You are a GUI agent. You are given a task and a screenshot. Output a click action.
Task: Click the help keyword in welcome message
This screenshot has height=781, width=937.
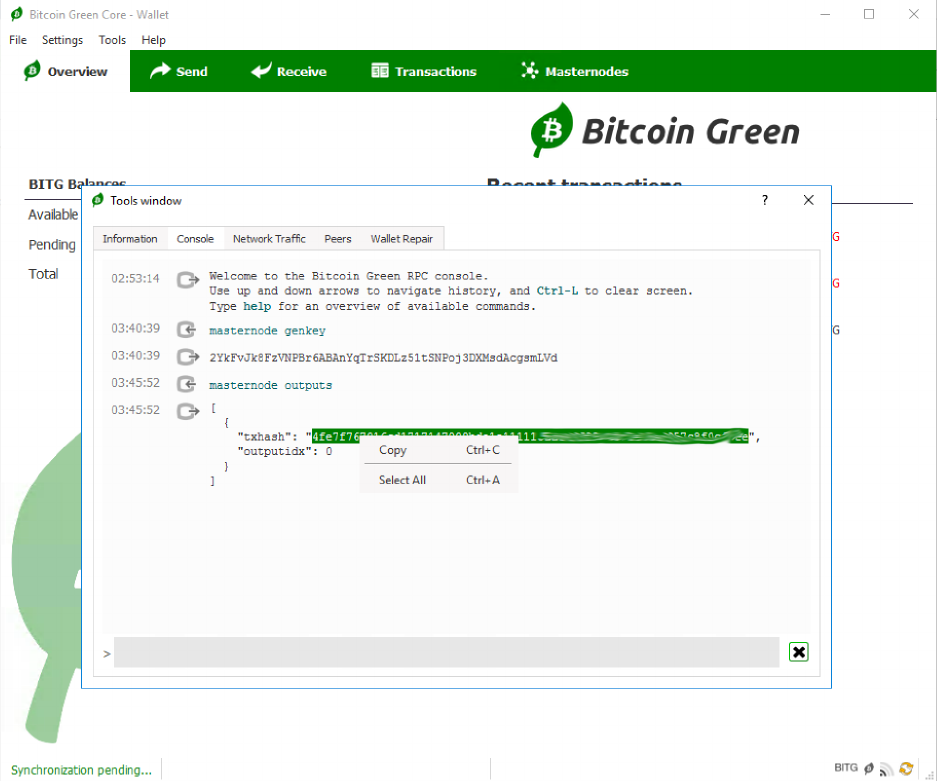257,307
